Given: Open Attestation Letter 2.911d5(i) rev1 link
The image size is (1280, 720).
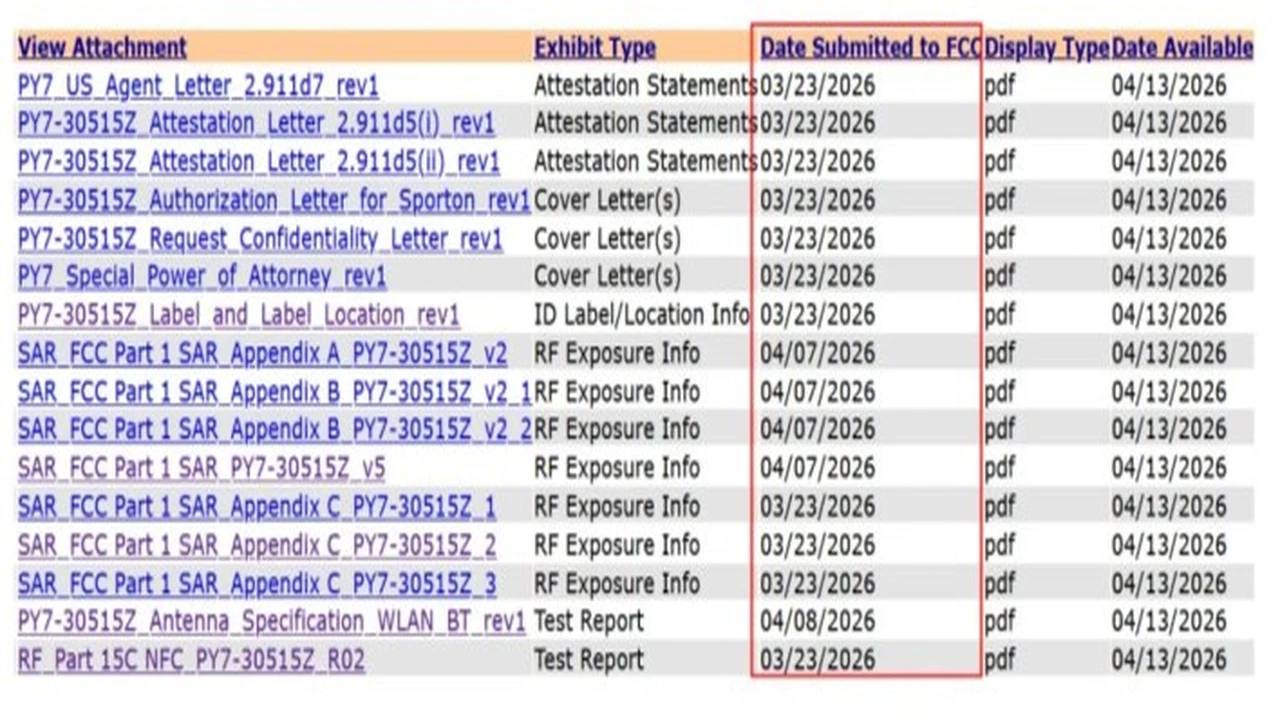Looking at the screenshot, I should tap(256, 124).
